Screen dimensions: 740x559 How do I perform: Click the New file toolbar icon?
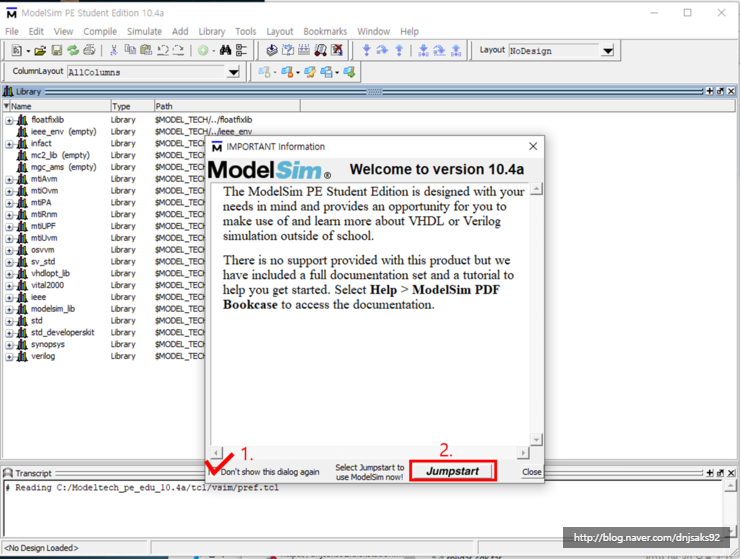(17, 50)
